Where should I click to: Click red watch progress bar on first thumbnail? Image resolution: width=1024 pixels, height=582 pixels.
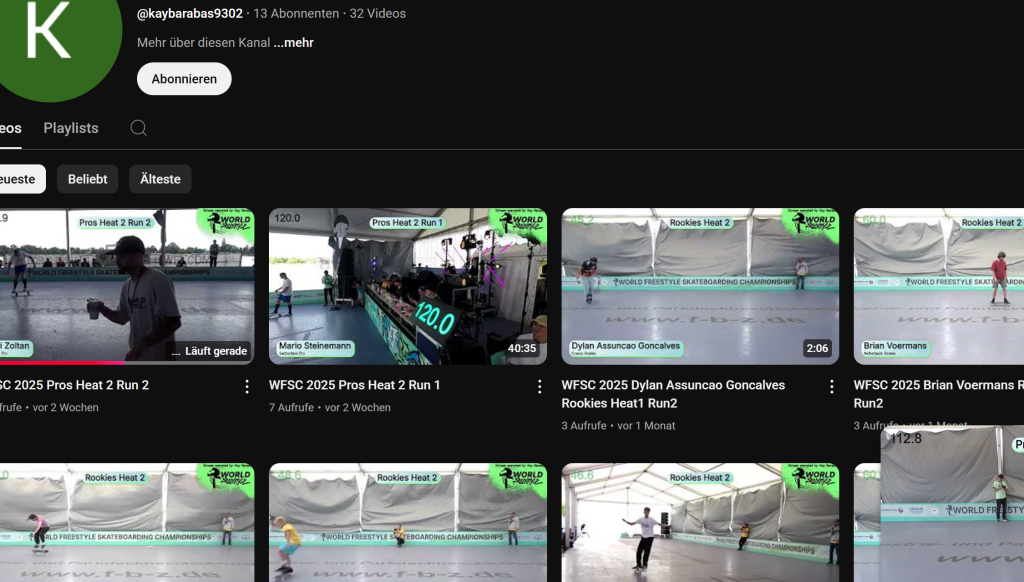coord(60,363)
